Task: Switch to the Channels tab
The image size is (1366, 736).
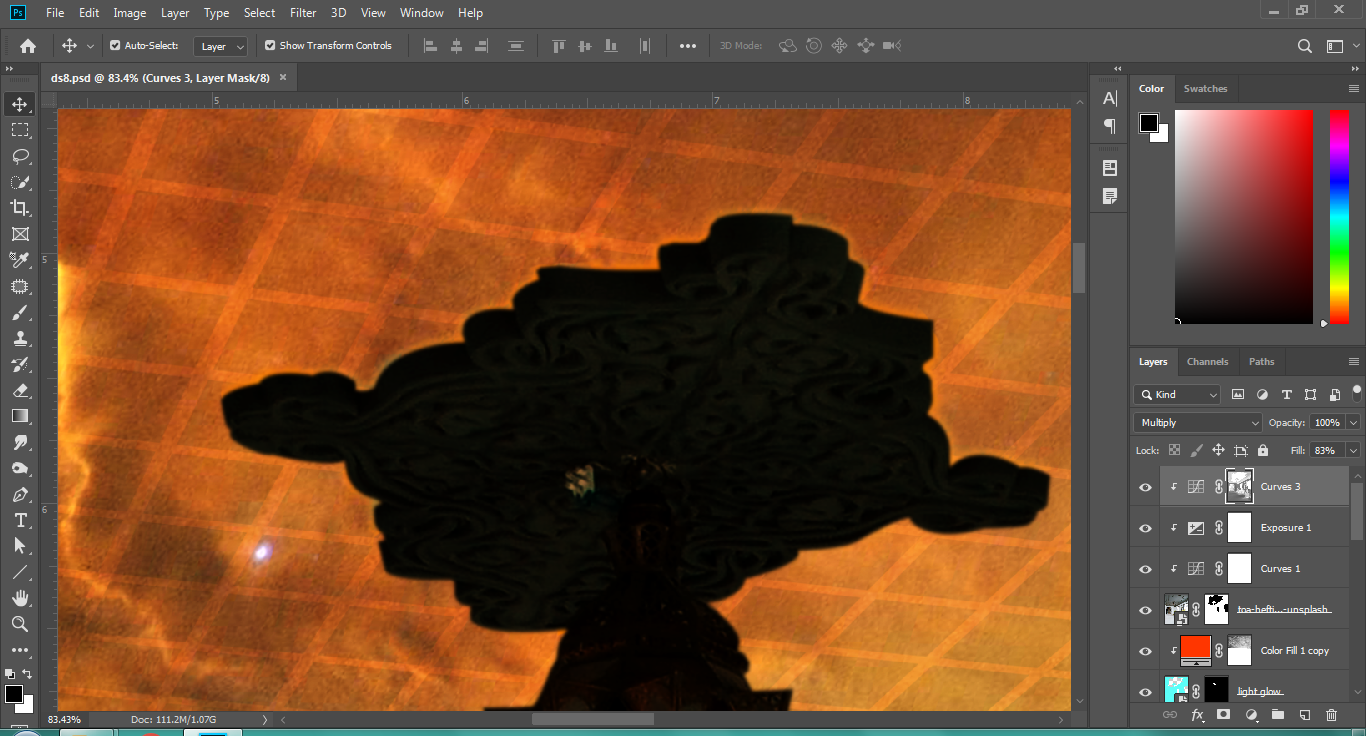Action: [1207, 362]
